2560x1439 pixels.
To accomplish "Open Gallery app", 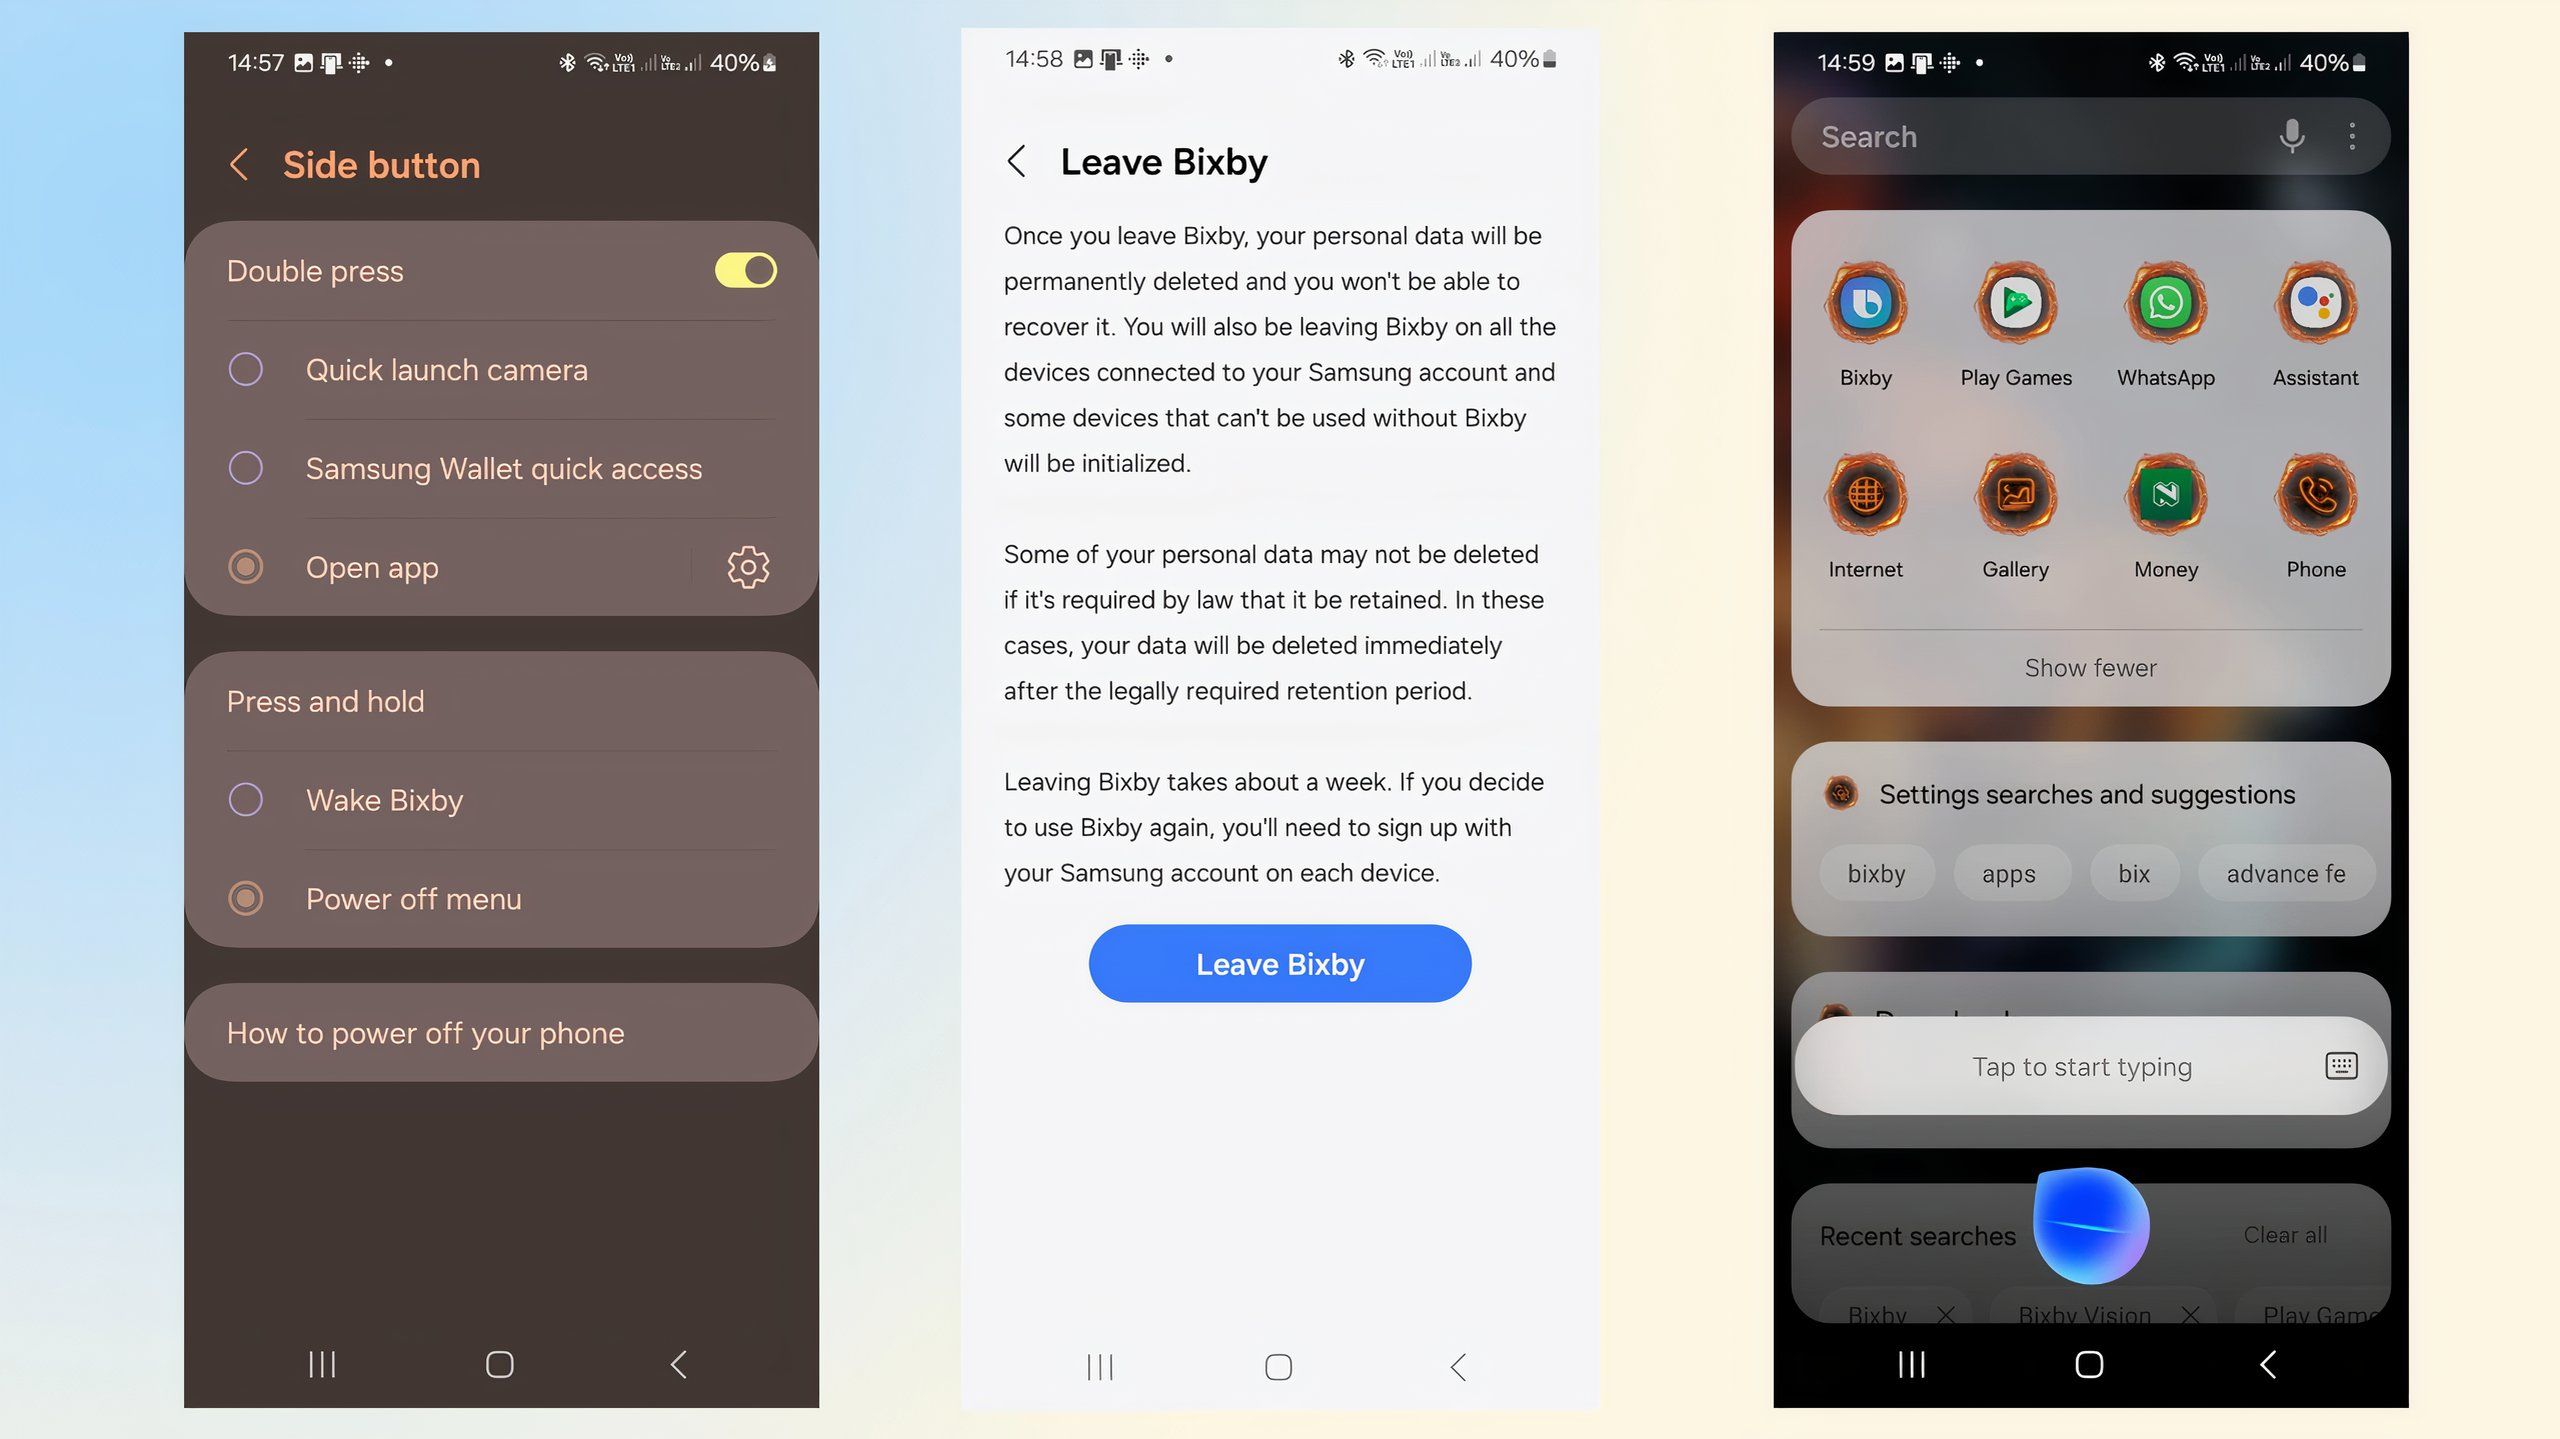I will [x=2015, y=494].
